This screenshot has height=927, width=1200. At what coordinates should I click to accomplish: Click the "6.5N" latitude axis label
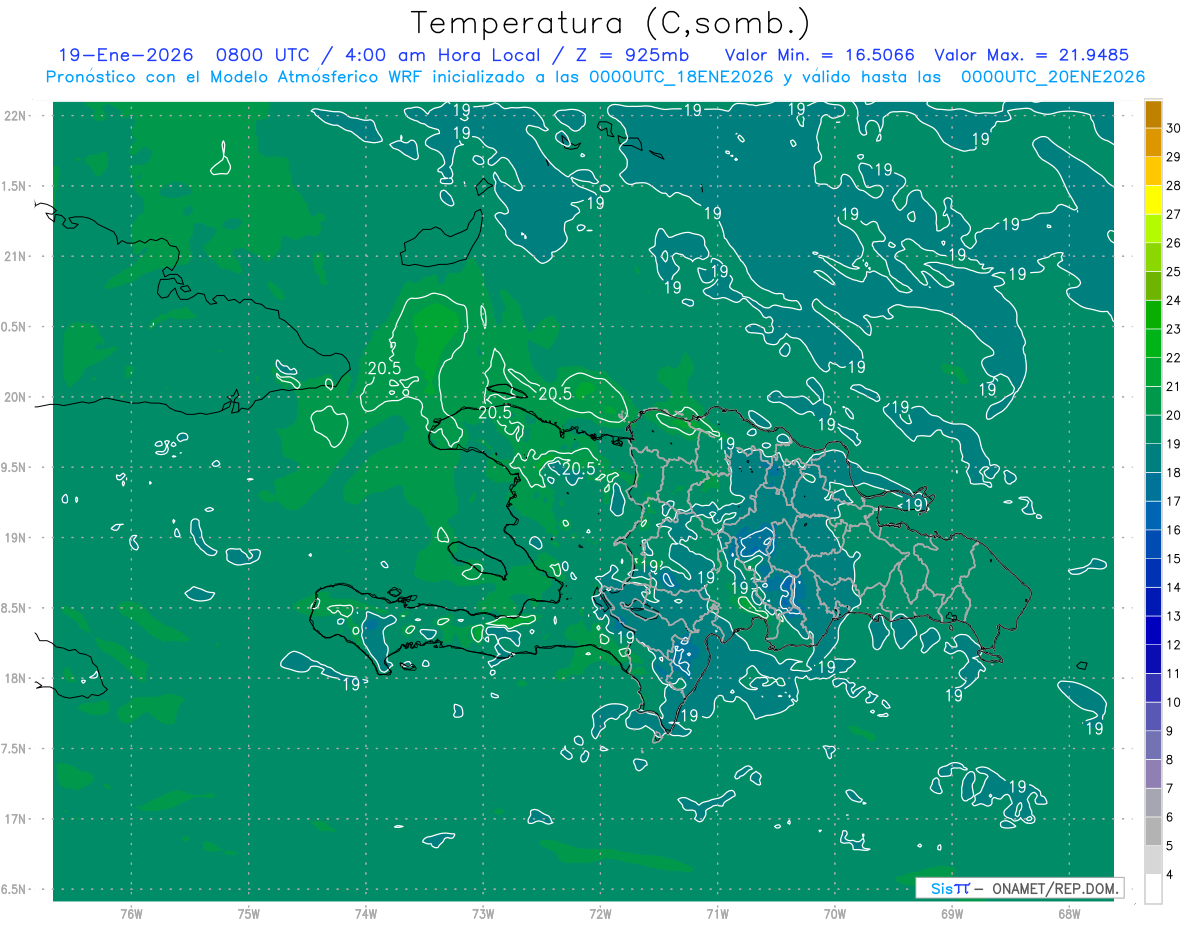(14, 890)
